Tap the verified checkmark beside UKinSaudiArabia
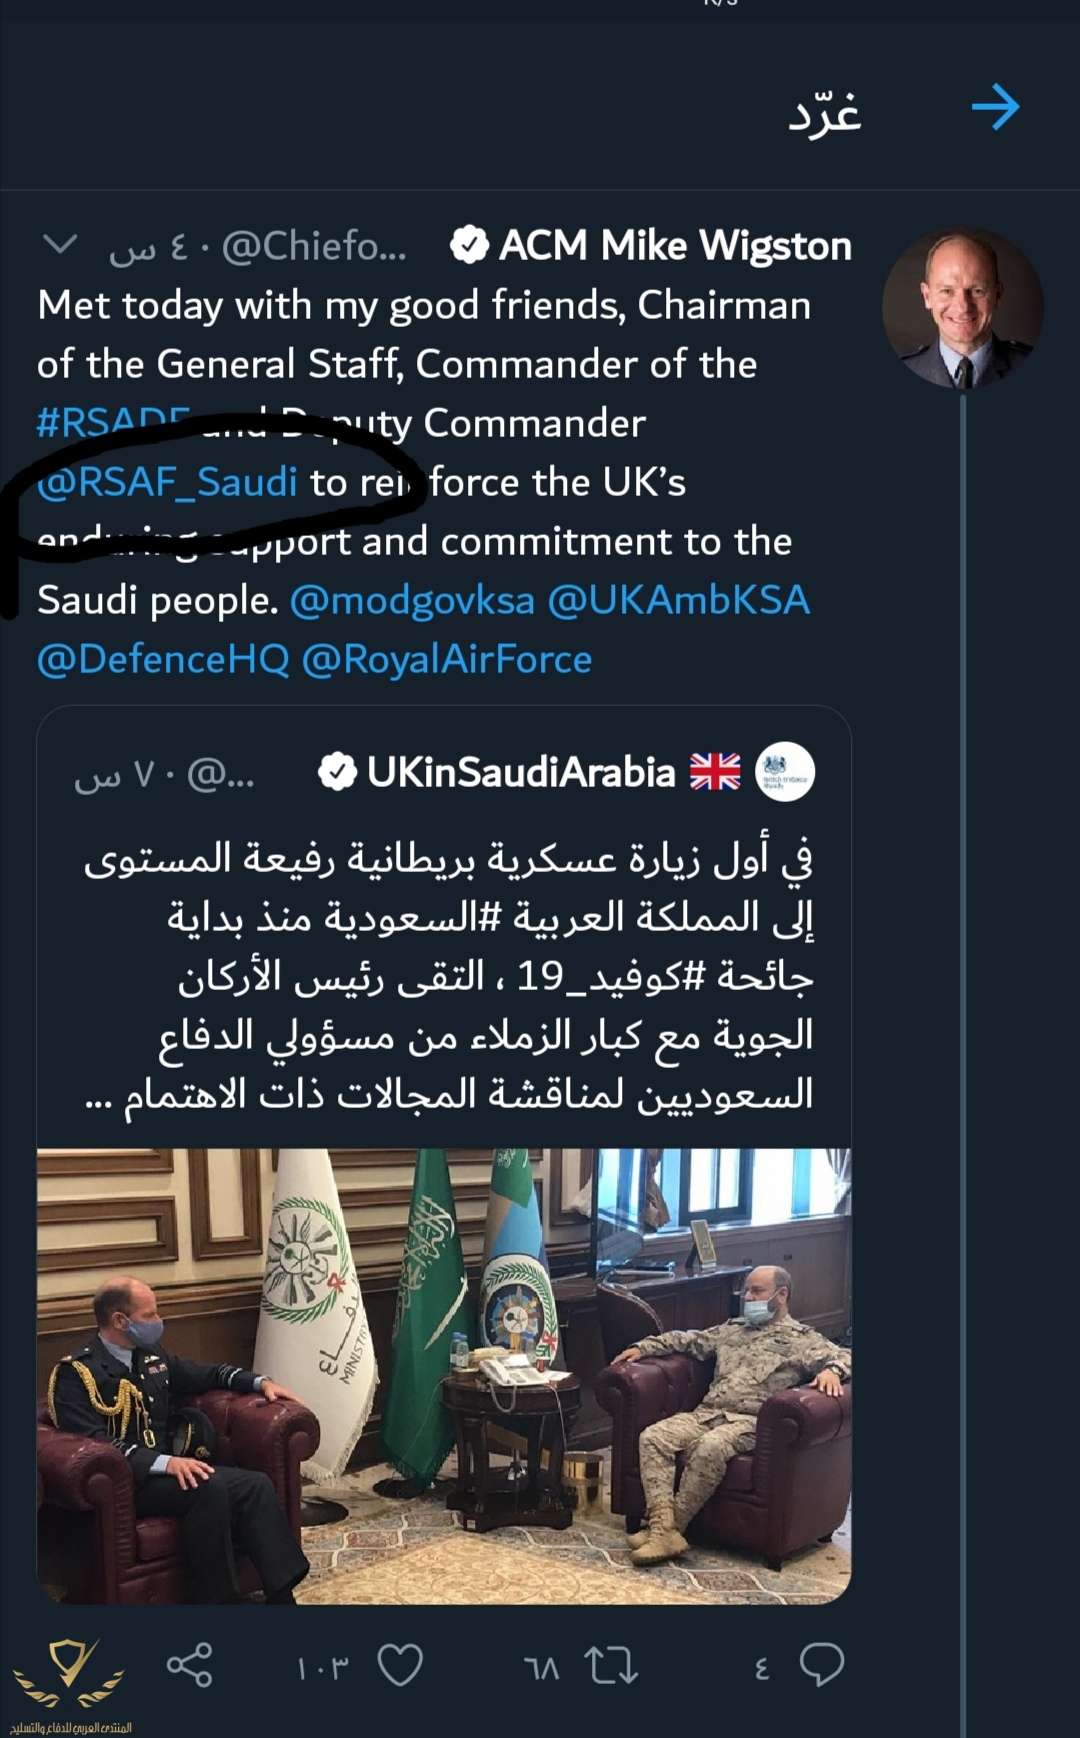 [x=337, y=770]
